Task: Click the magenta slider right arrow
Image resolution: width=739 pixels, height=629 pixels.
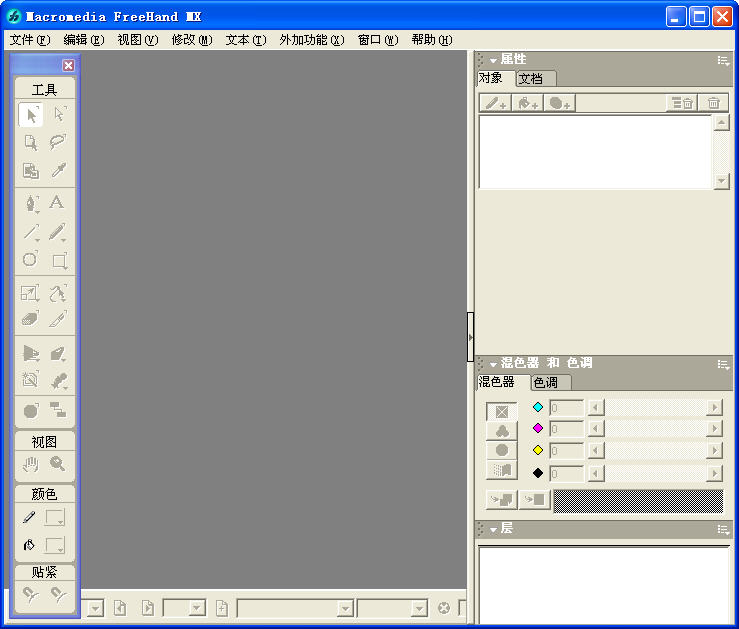Action: 714,428
